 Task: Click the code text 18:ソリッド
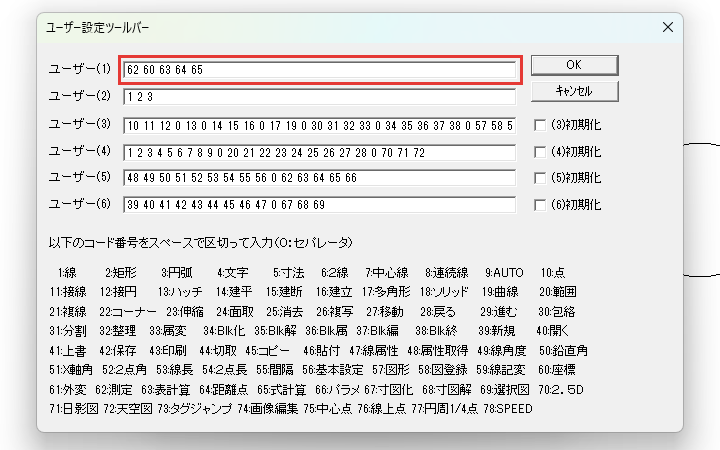click(444, 292)
